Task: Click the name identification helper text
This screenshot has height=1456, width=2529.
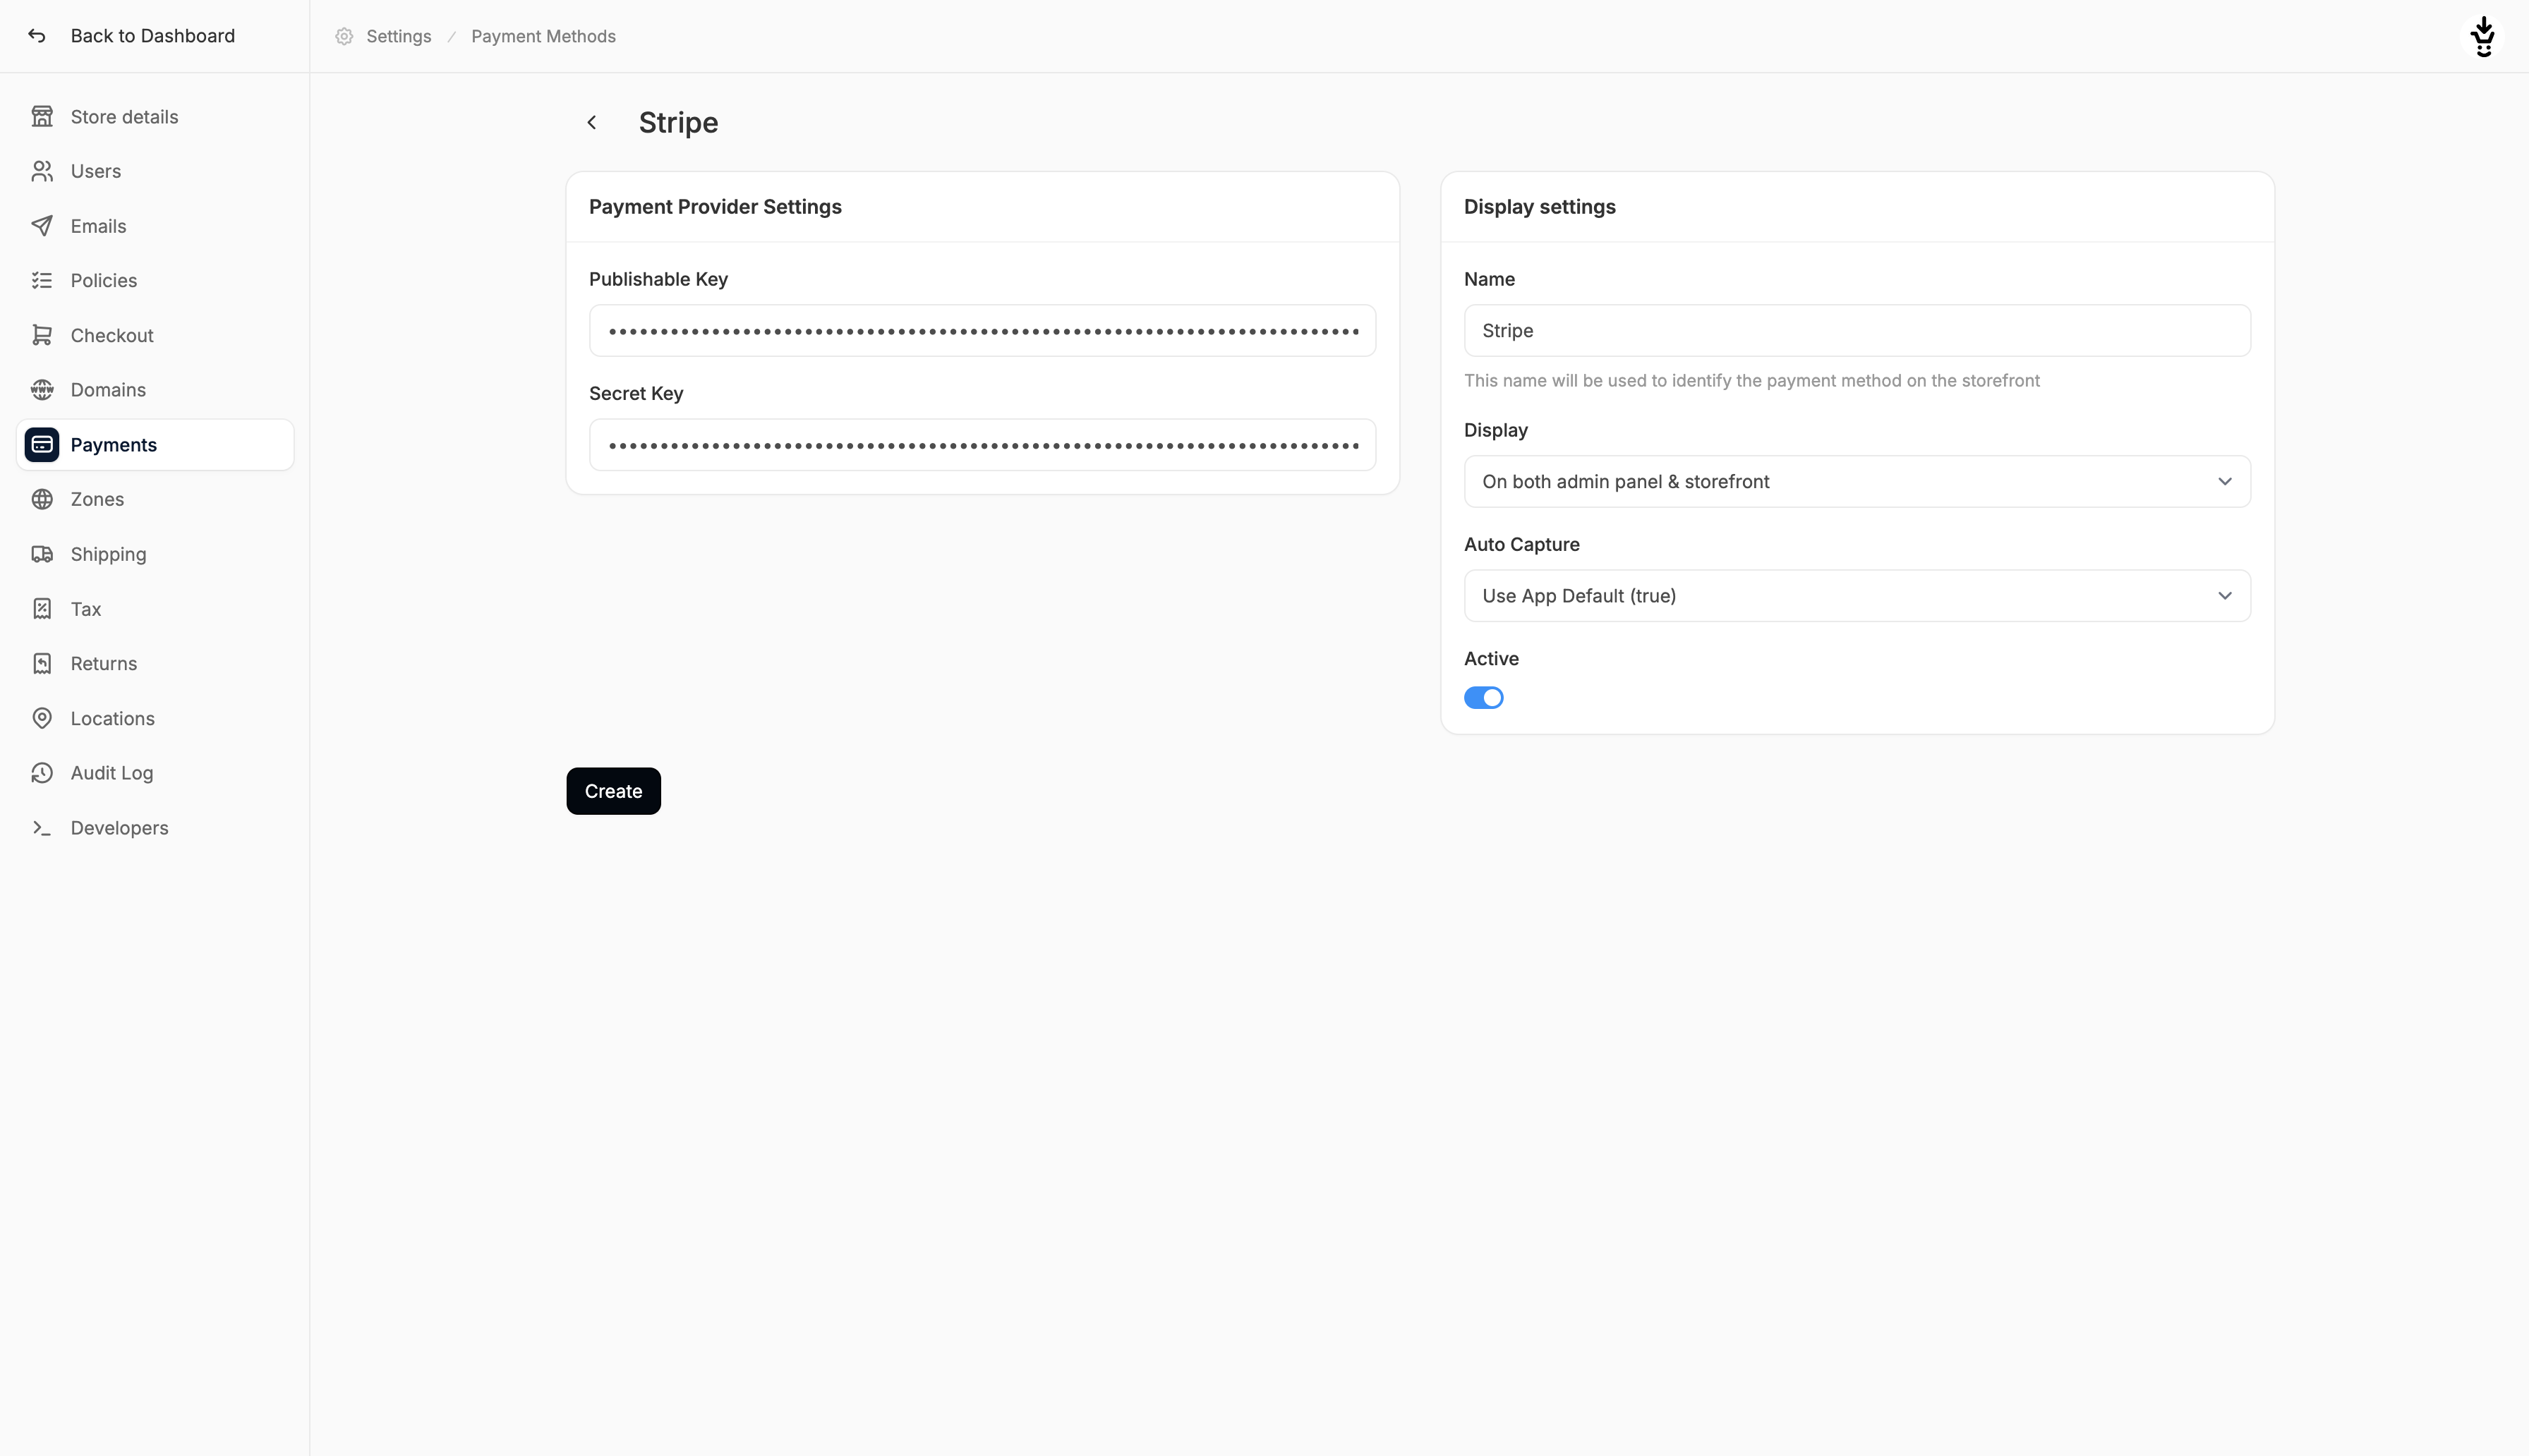Action: tap(1751, 381)
